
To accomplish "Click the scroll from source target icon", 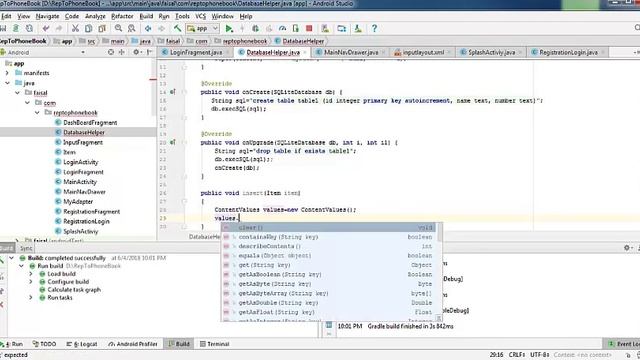I will pyautogui.click(x=111, y=52).
